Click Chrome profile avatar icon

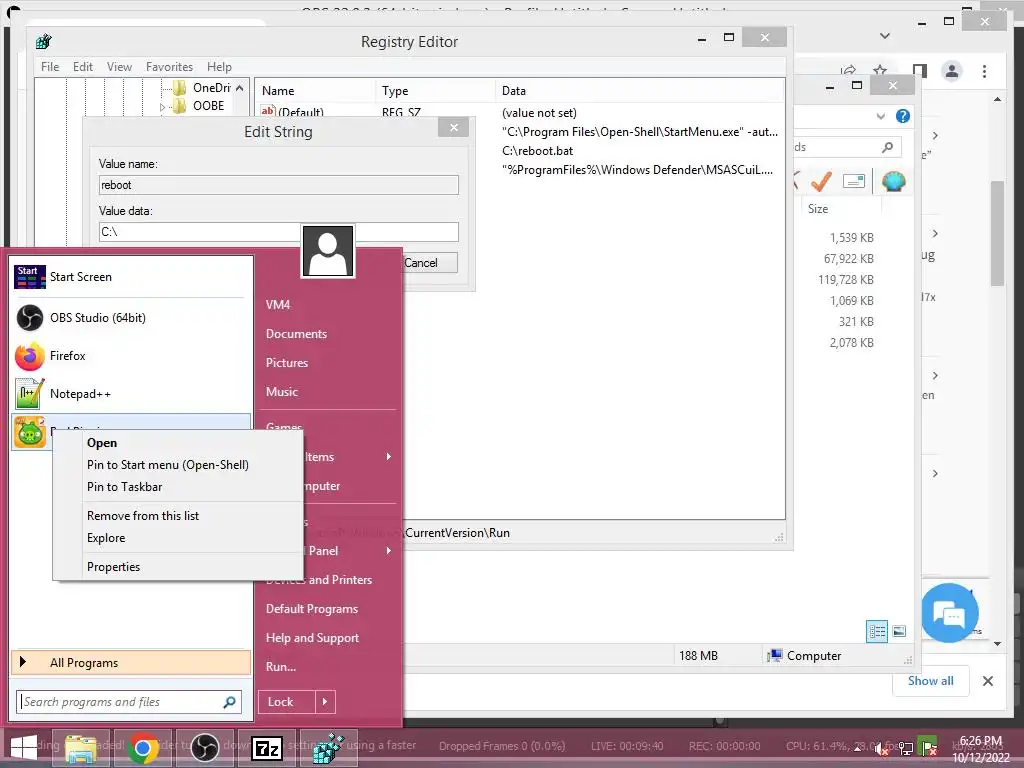[x=952, y=71]
